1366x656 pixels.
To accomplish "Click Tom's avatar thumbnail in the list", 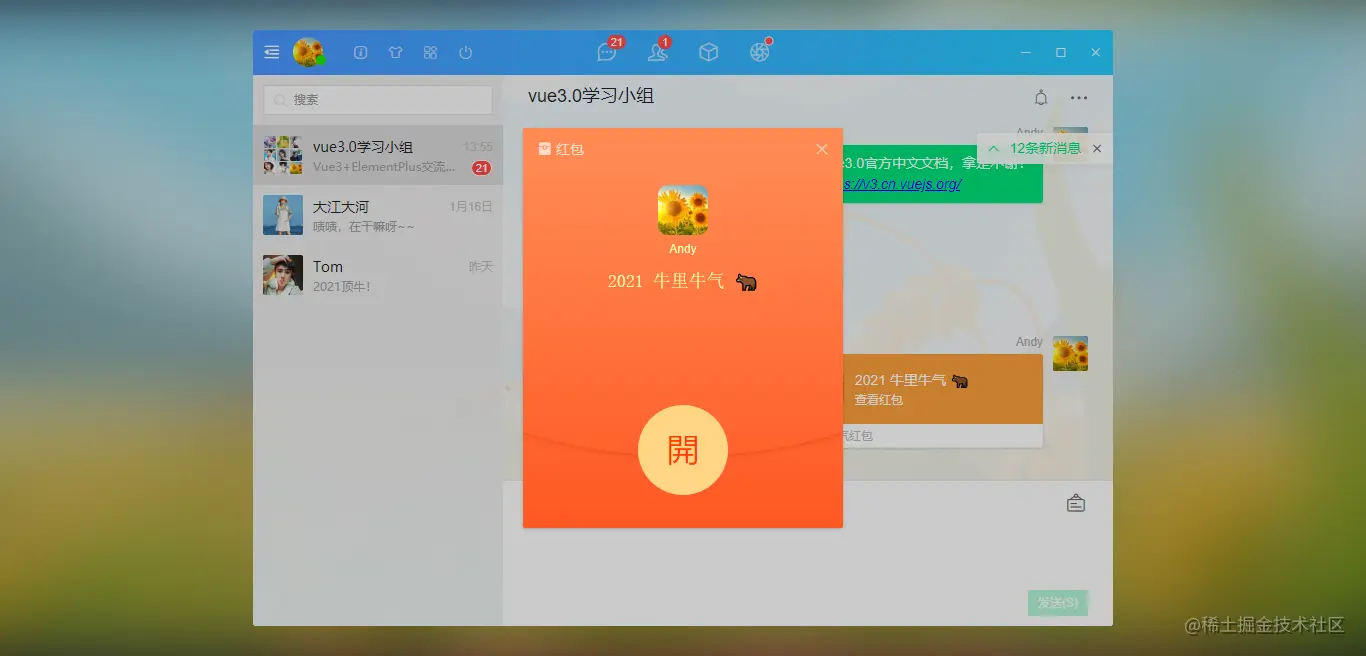I will pyautogui.click(x=283, y=275).
